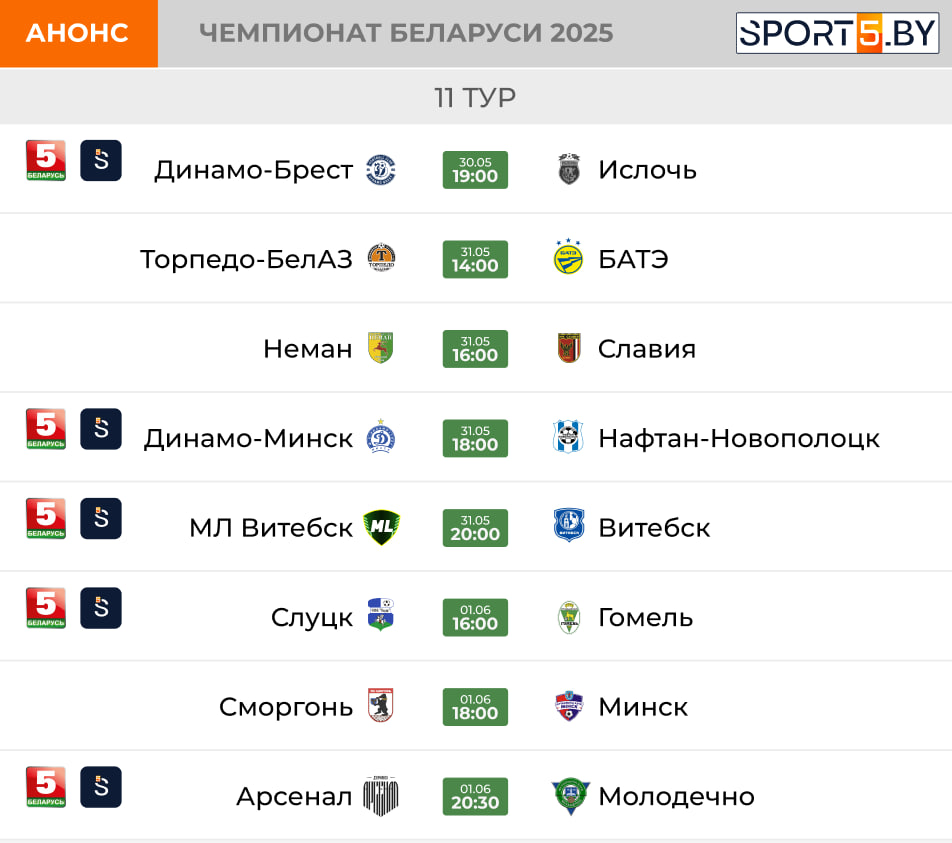Click the dark S streaming icon in Slutsk row
952x843 pixels.
pos(101,608)
